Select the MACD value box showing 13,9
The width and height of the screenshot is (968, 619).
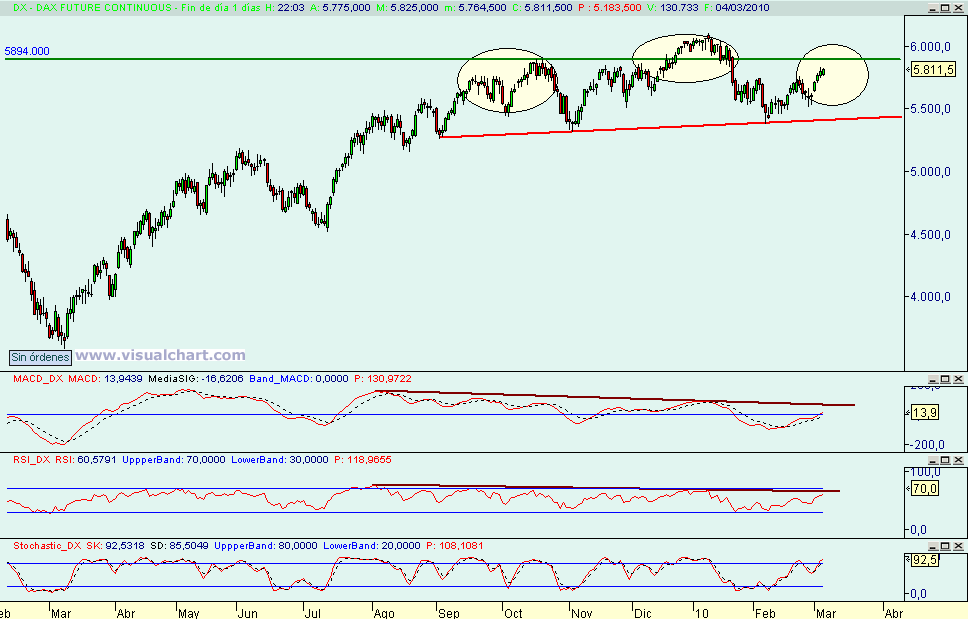coord(927,412)
